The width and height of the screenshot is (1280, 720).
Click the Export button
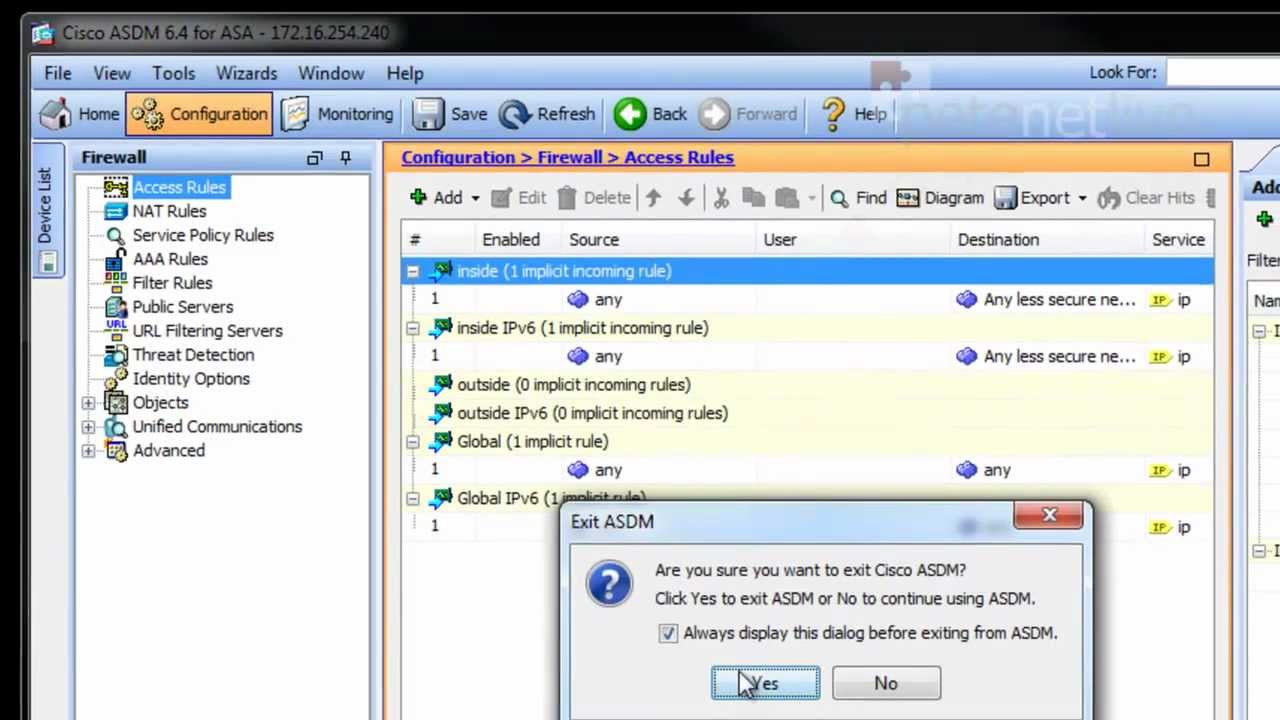click(x=1032, y=198)
